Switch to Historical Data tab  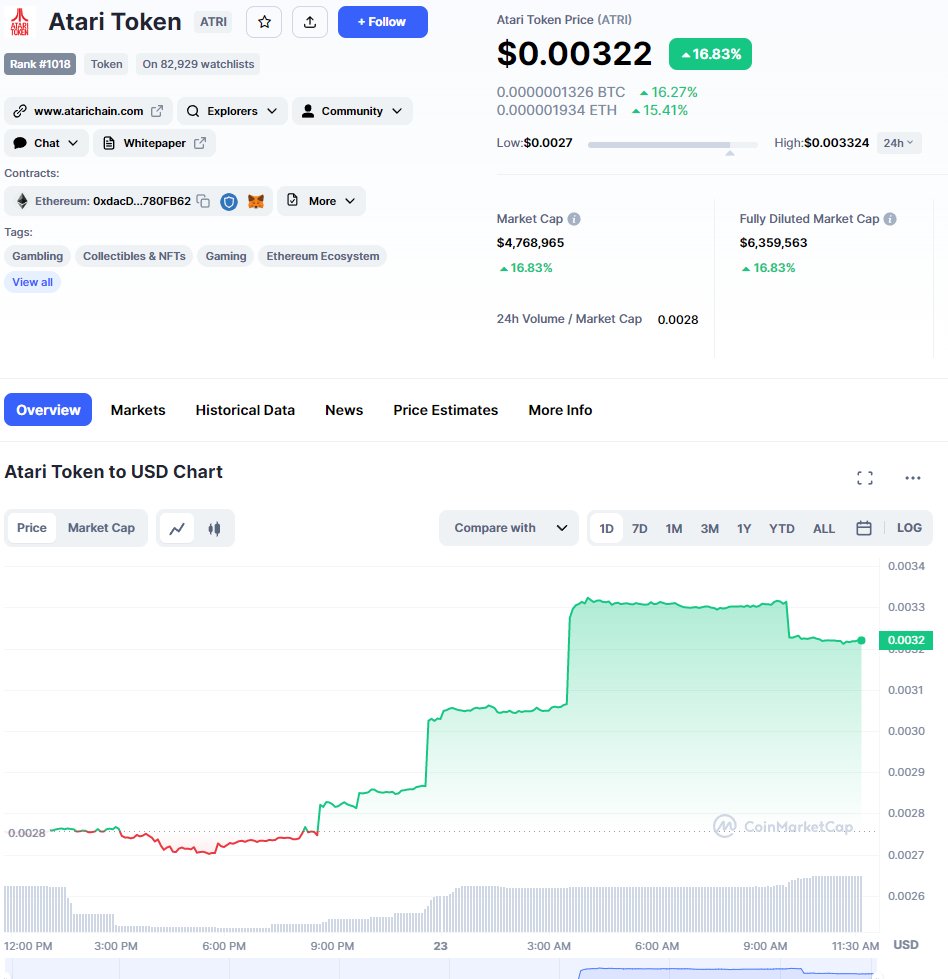(245, 410)
